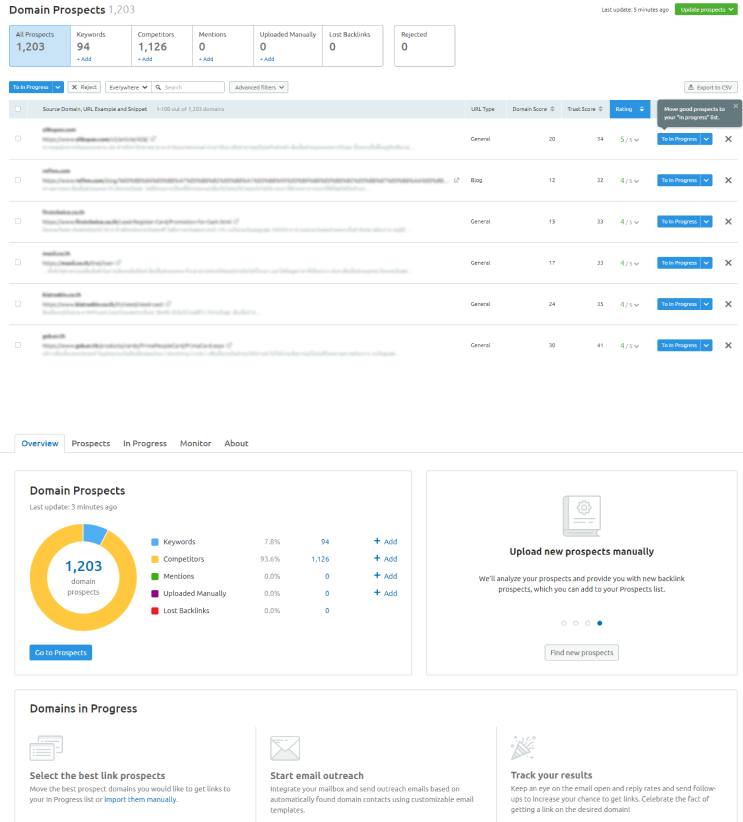Open the Update prospects dropdown arrow
The width and height of the screenshot is (743, 822).
pos(732,9)
